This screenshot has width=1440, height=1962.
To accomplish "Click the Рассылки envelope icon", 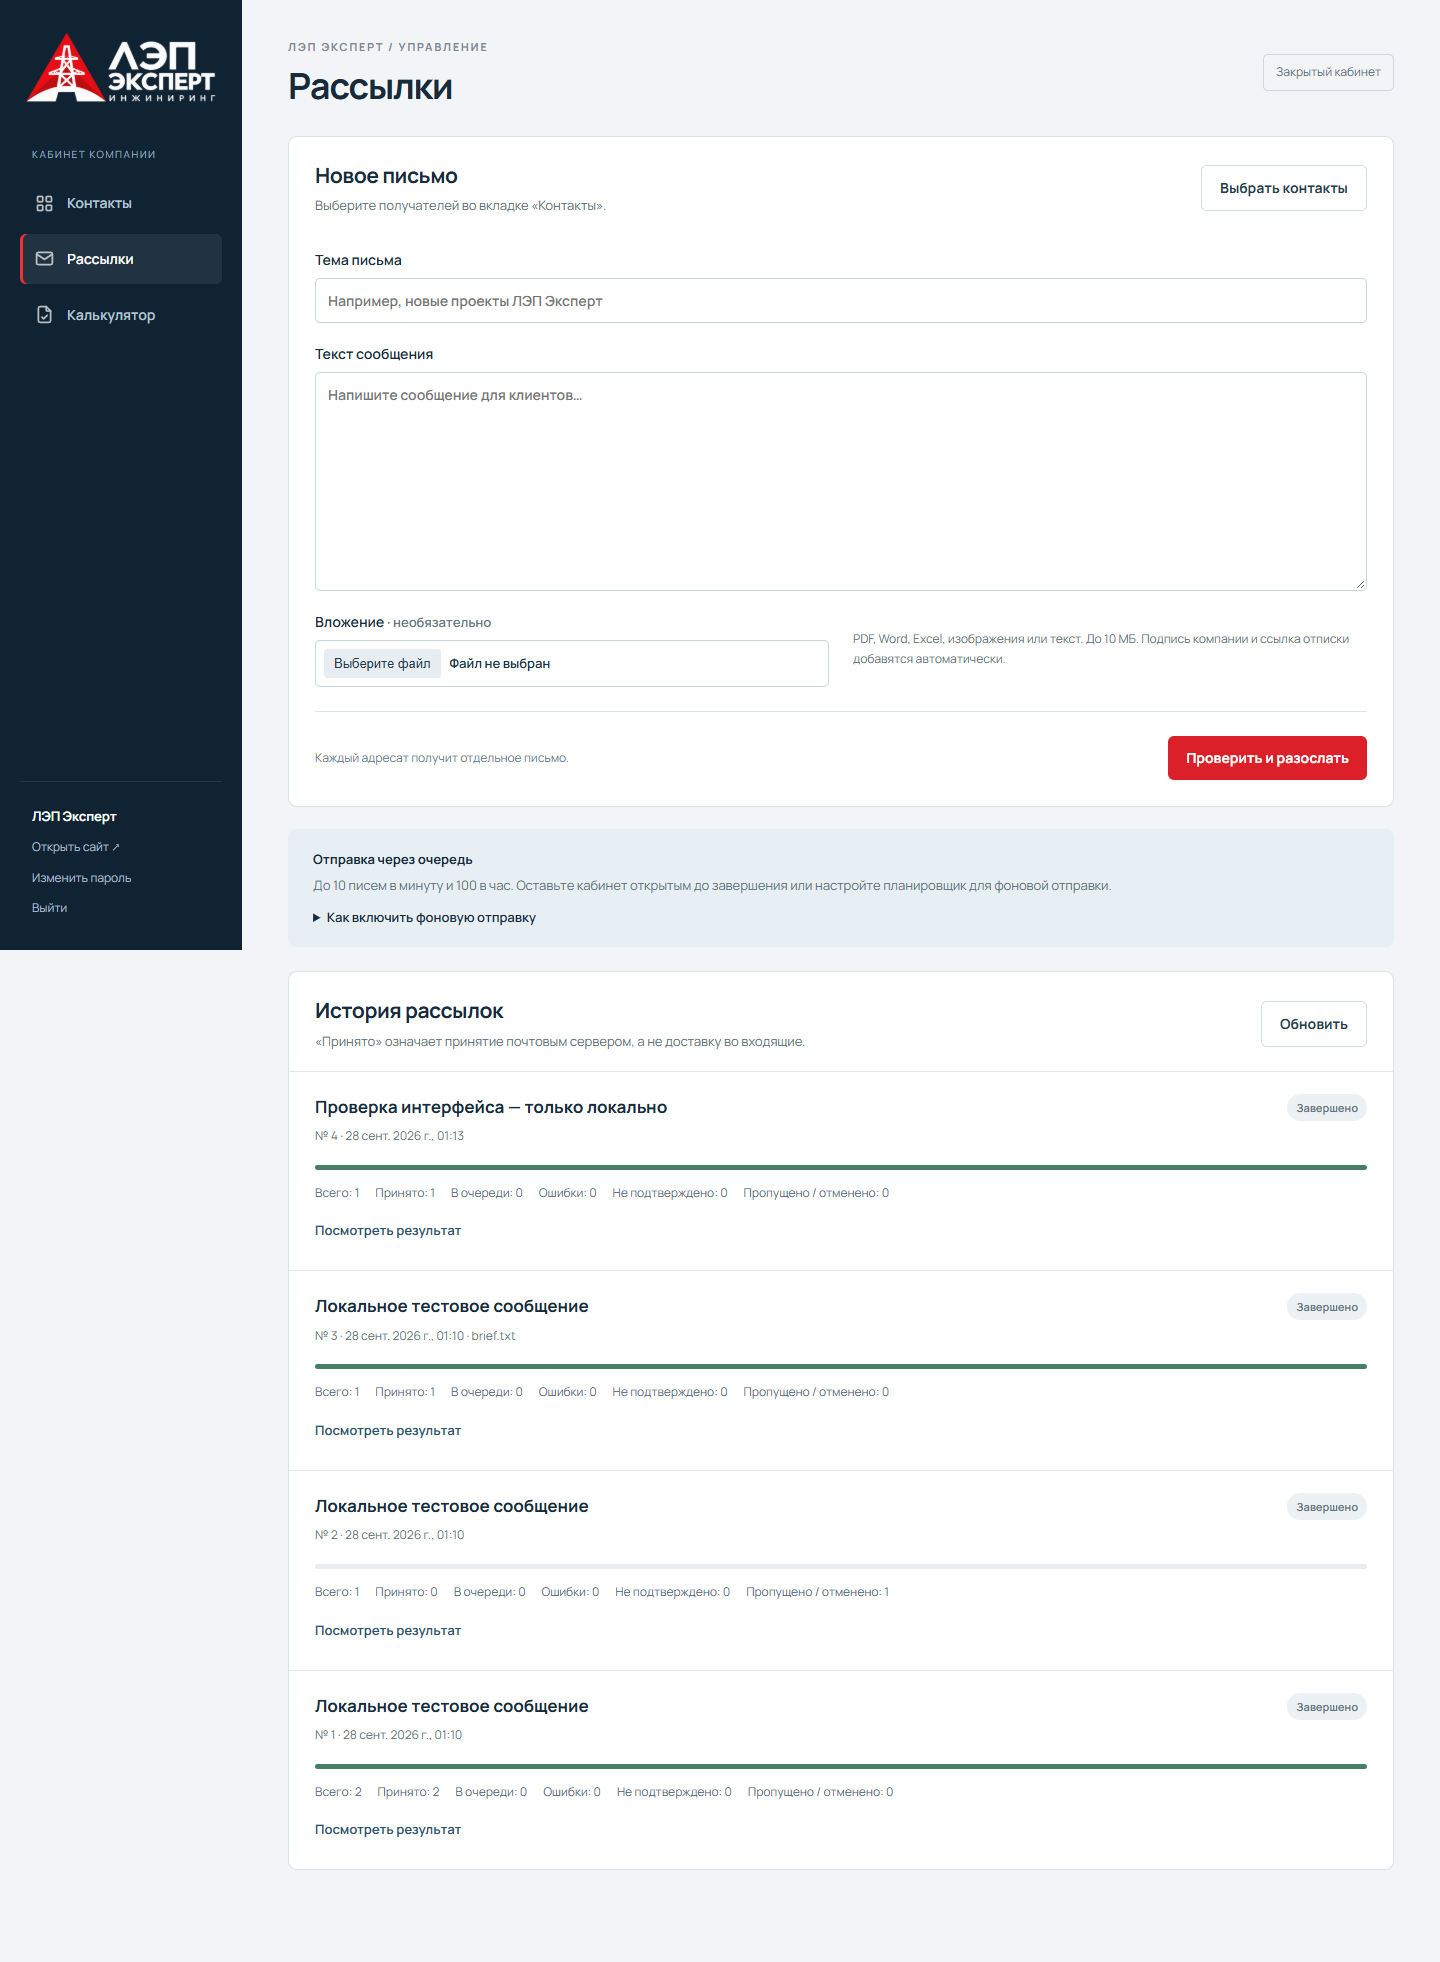I will pyautogui.click(x=44, y=259).
